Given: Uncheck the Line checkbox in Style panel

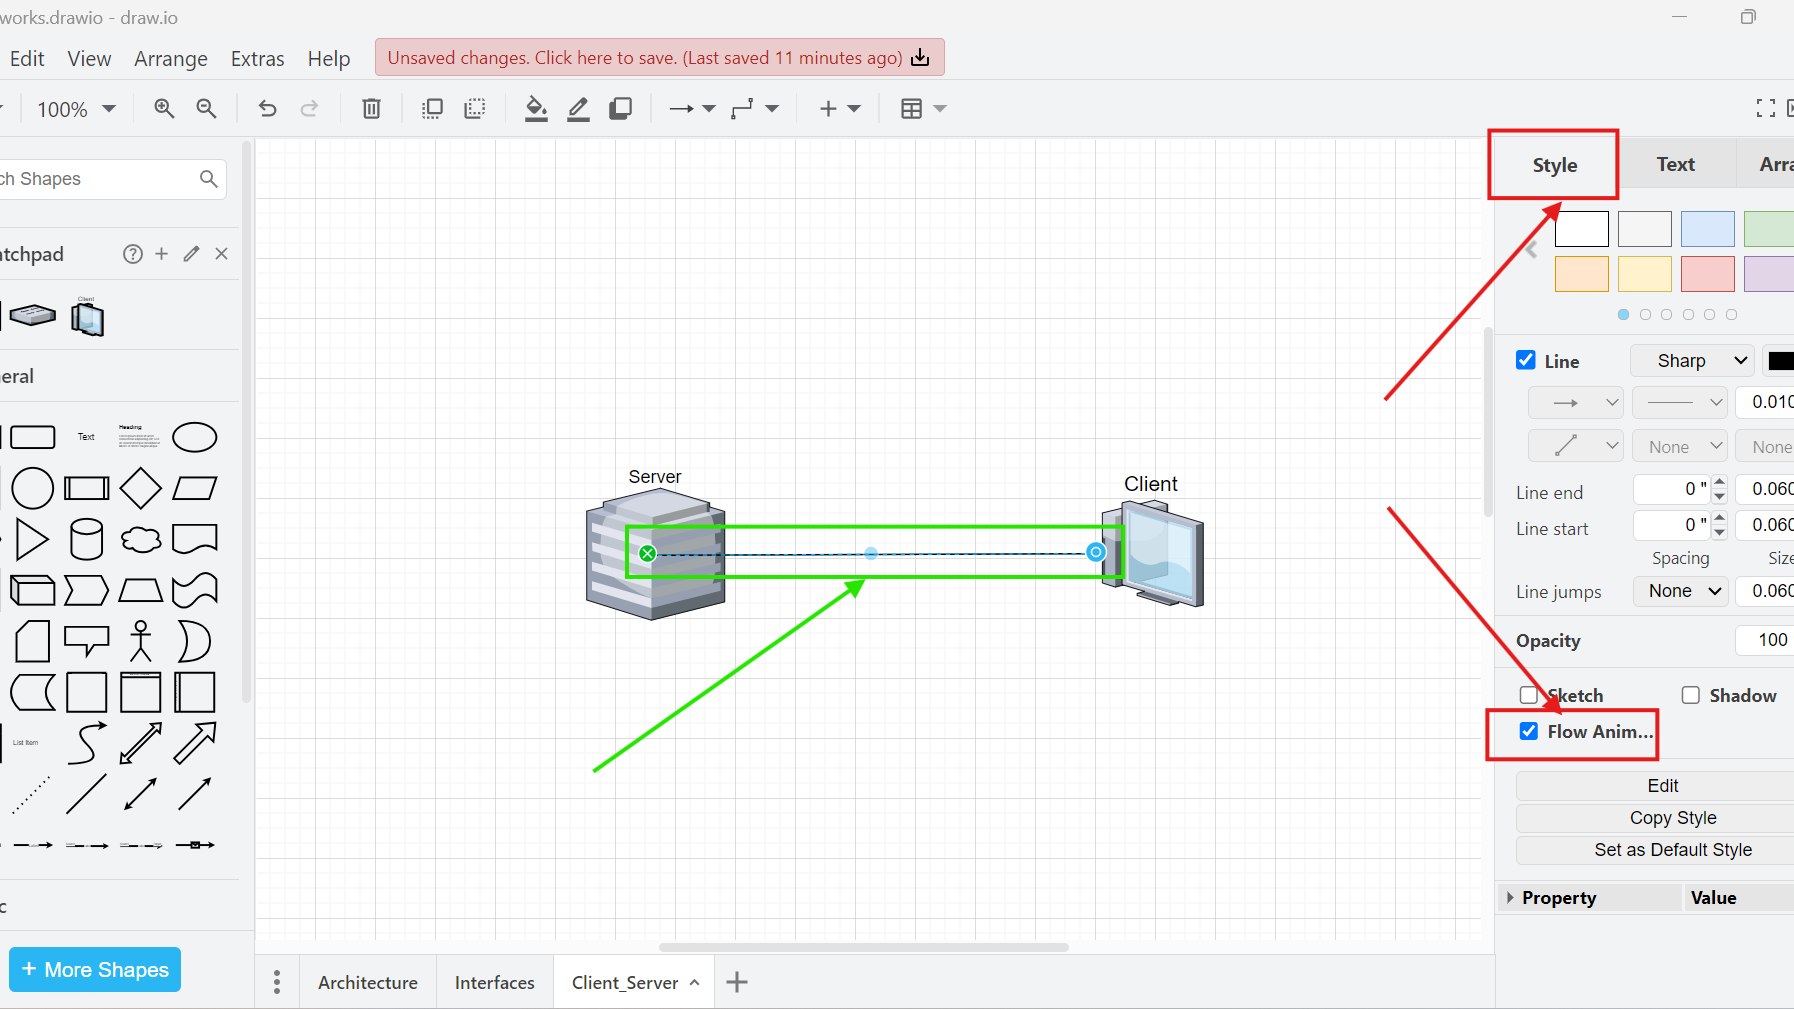Looking at the screenshot, I should pyautogui.click(x=1525, y=360).
